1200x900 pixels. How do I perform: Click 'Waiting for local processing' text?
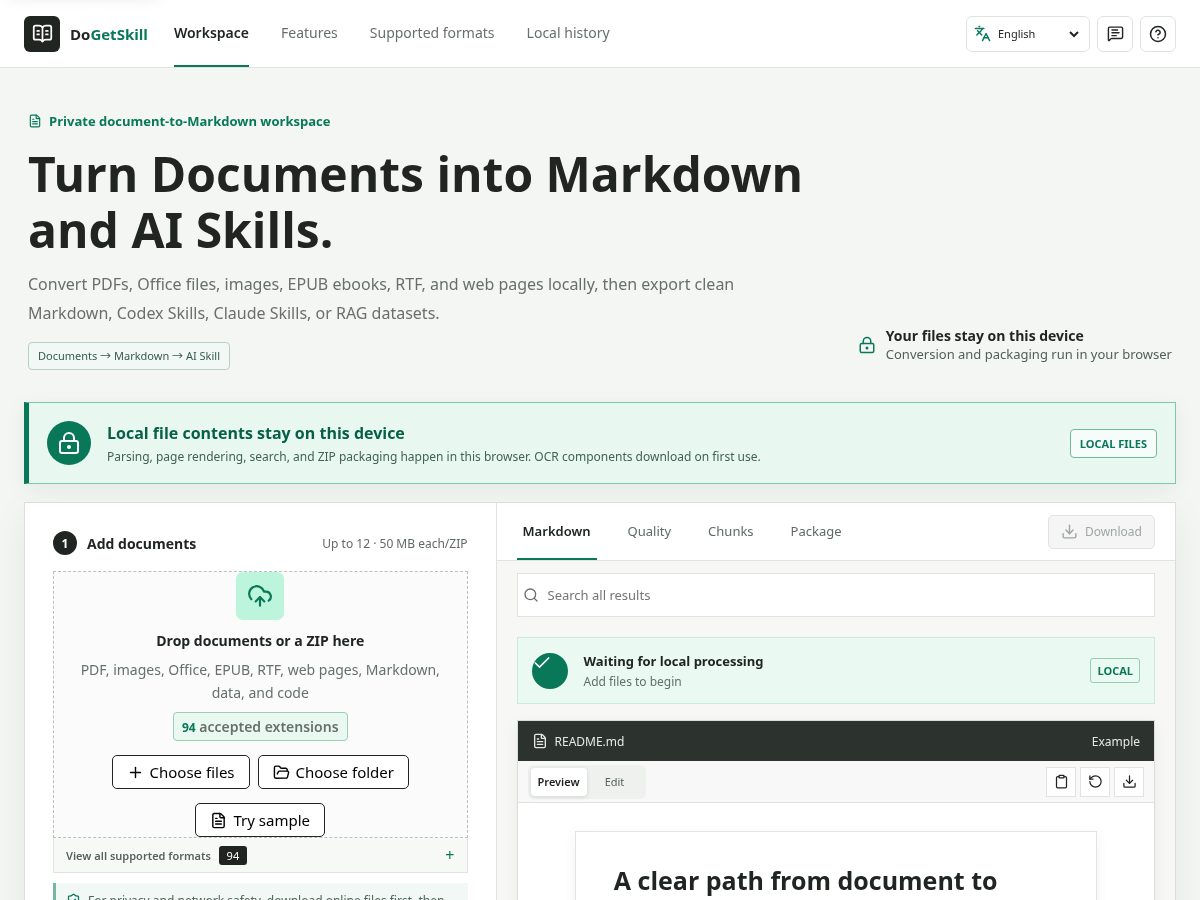673,661
